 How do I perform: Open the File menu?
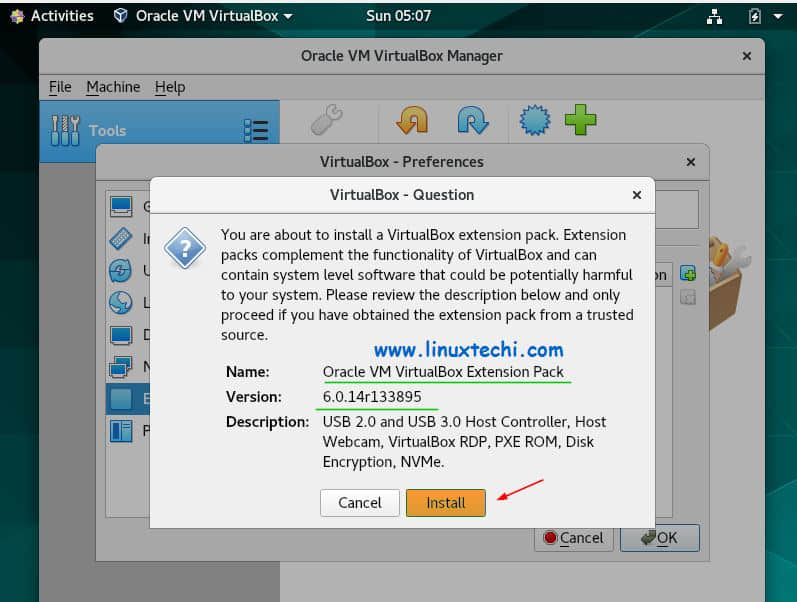pyautogui.click(x=60, y=87)
